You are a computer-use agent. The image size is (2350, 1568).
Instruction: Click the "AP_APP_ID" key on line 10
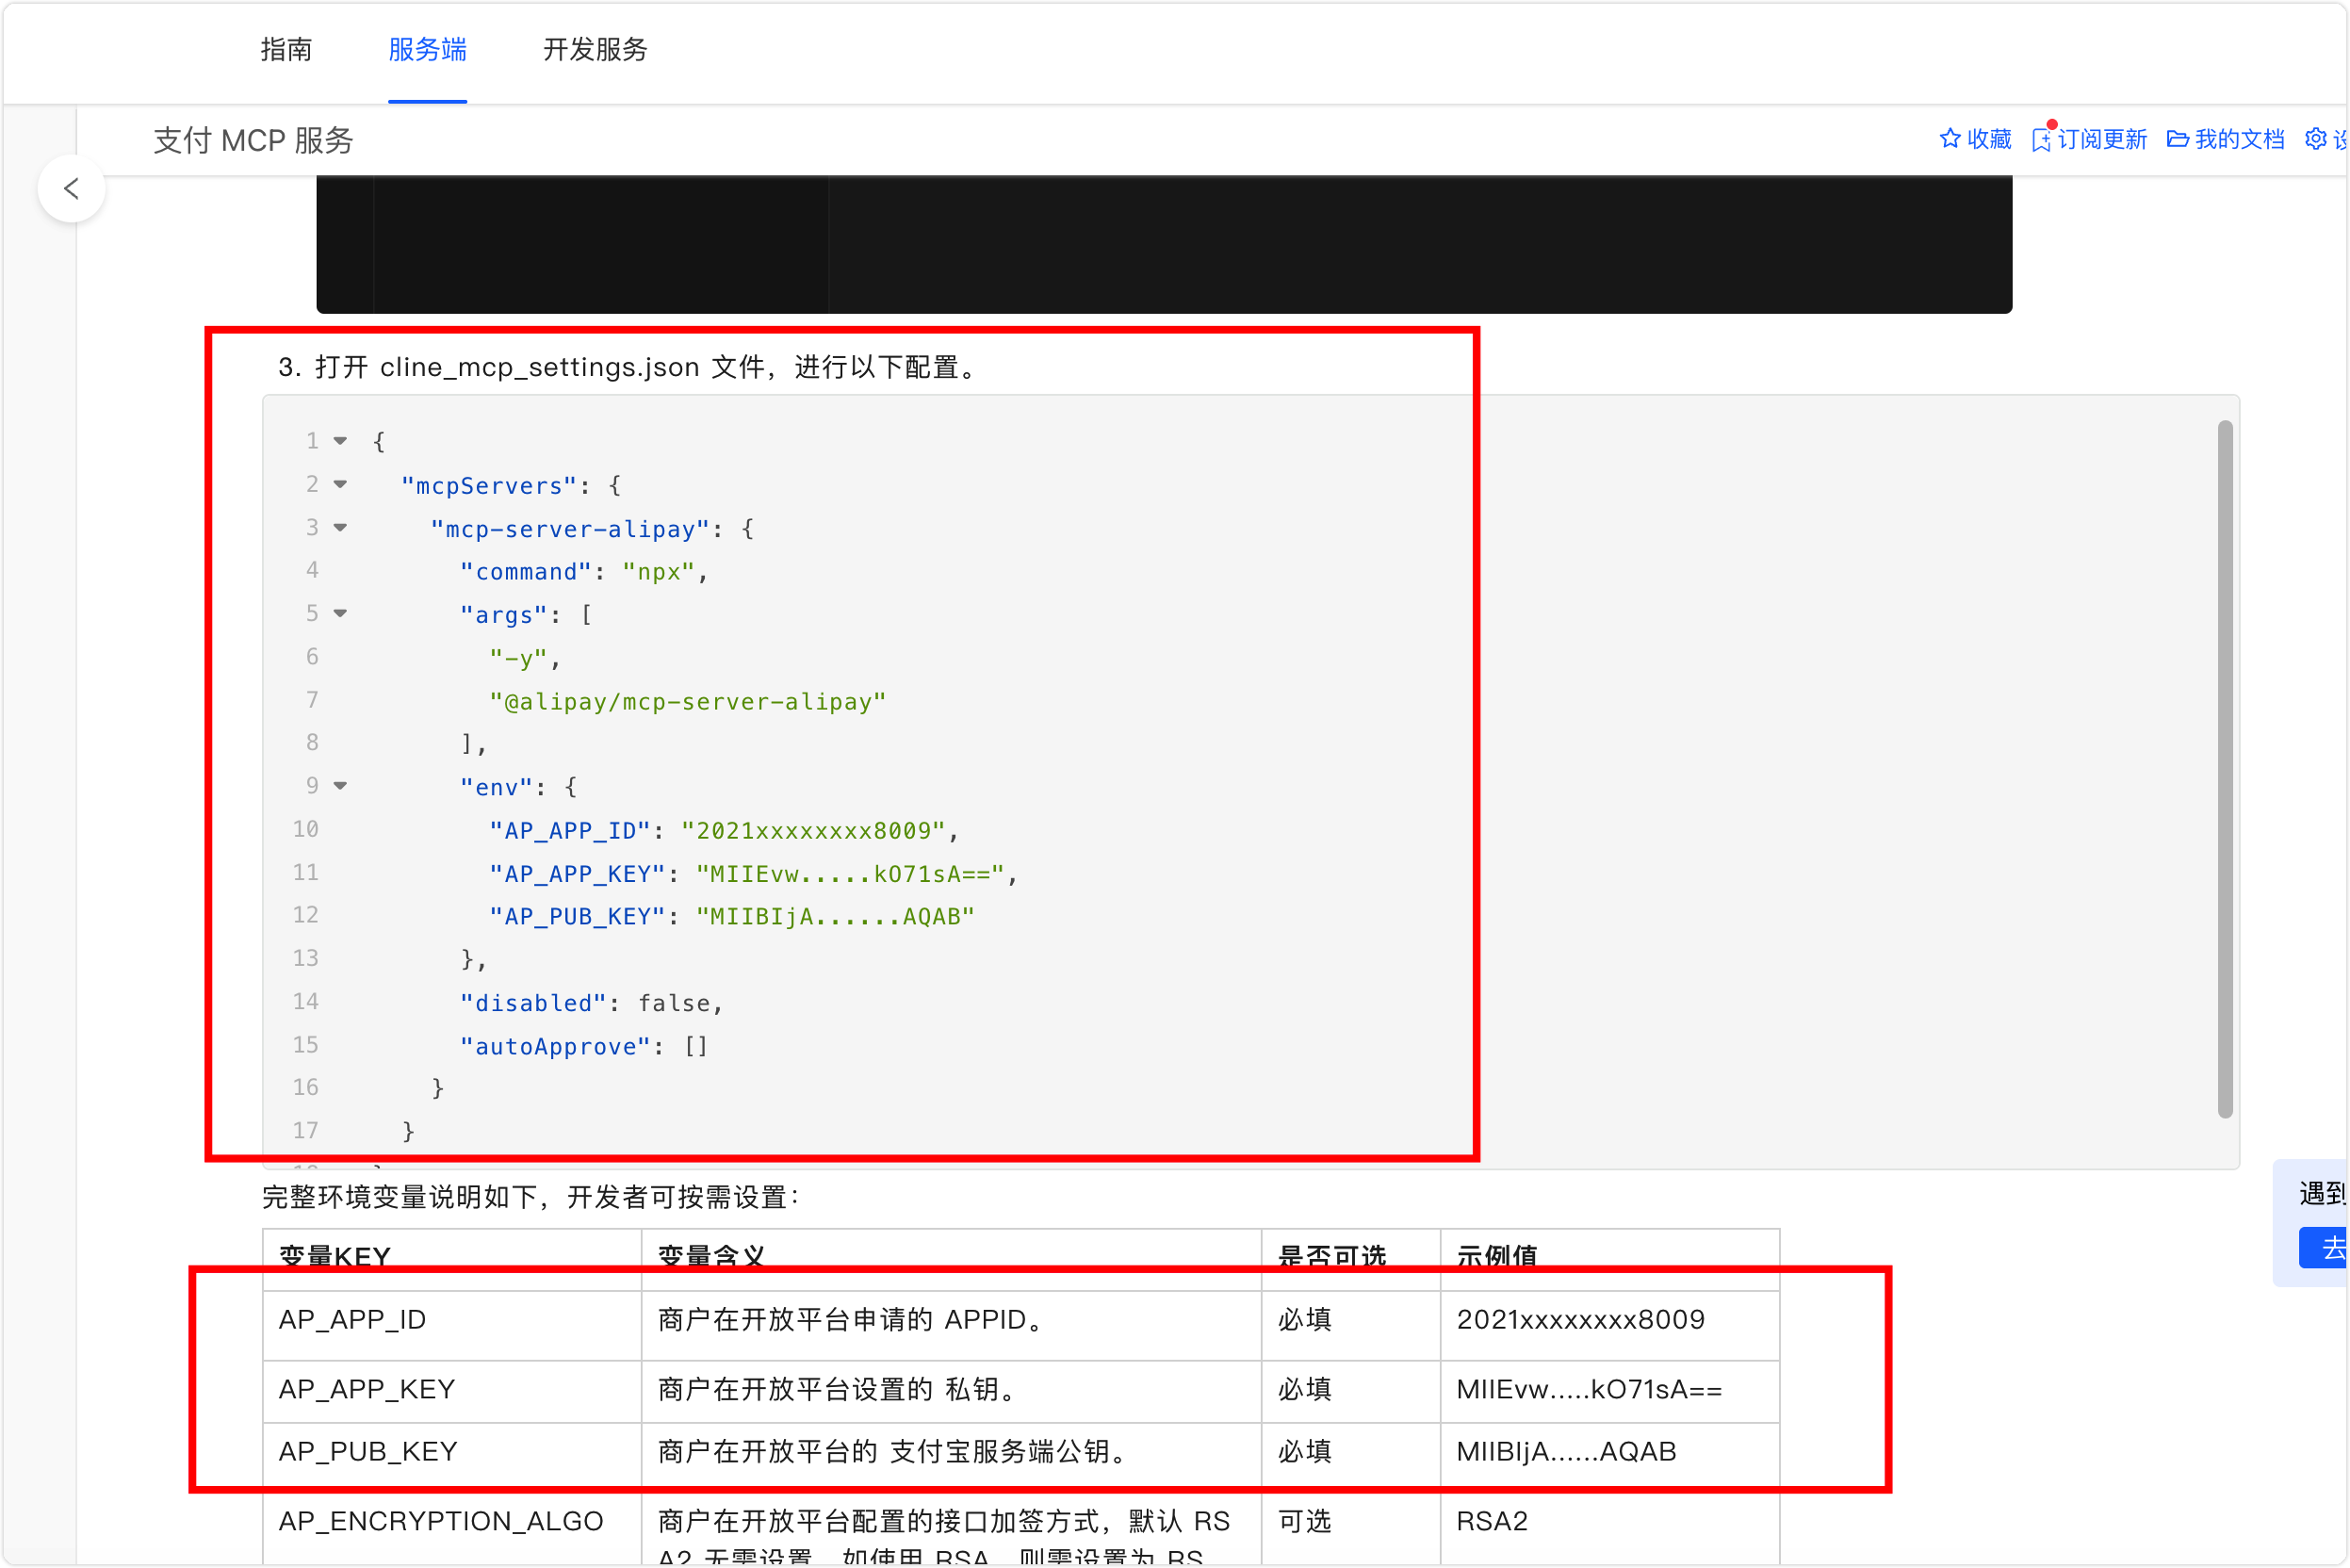coord(570,831)
